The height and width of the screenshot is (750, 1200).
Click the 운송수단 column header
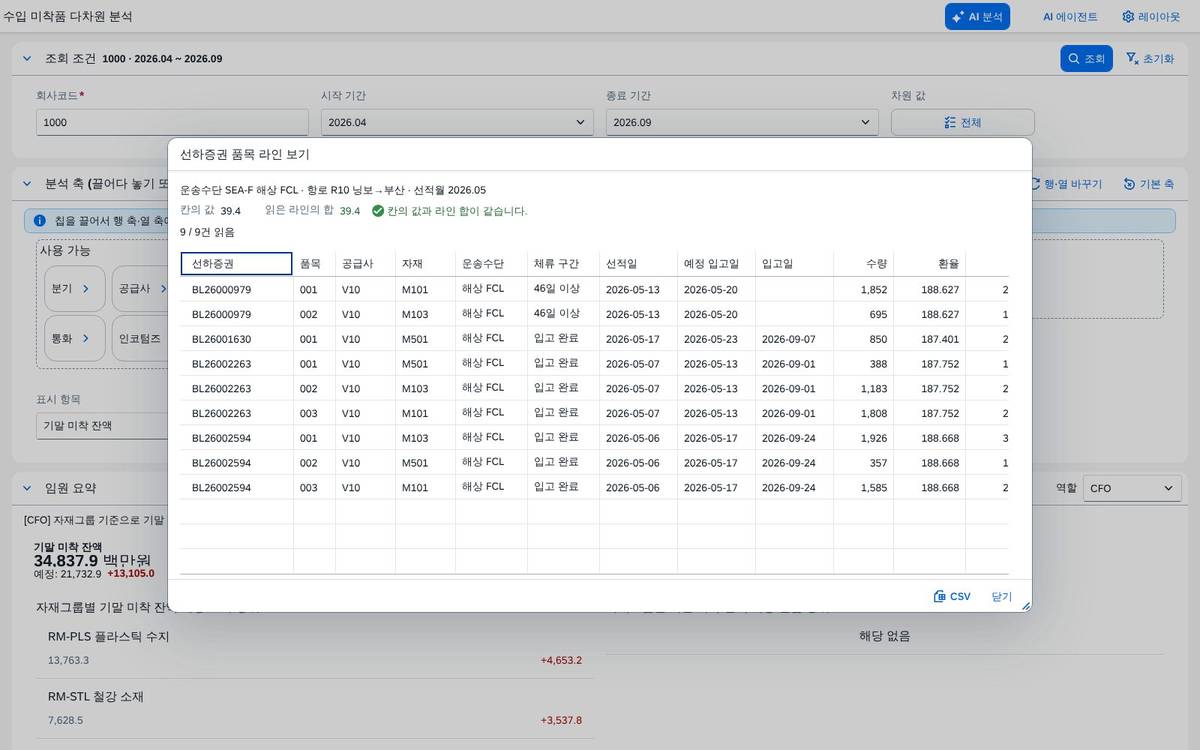491,264
